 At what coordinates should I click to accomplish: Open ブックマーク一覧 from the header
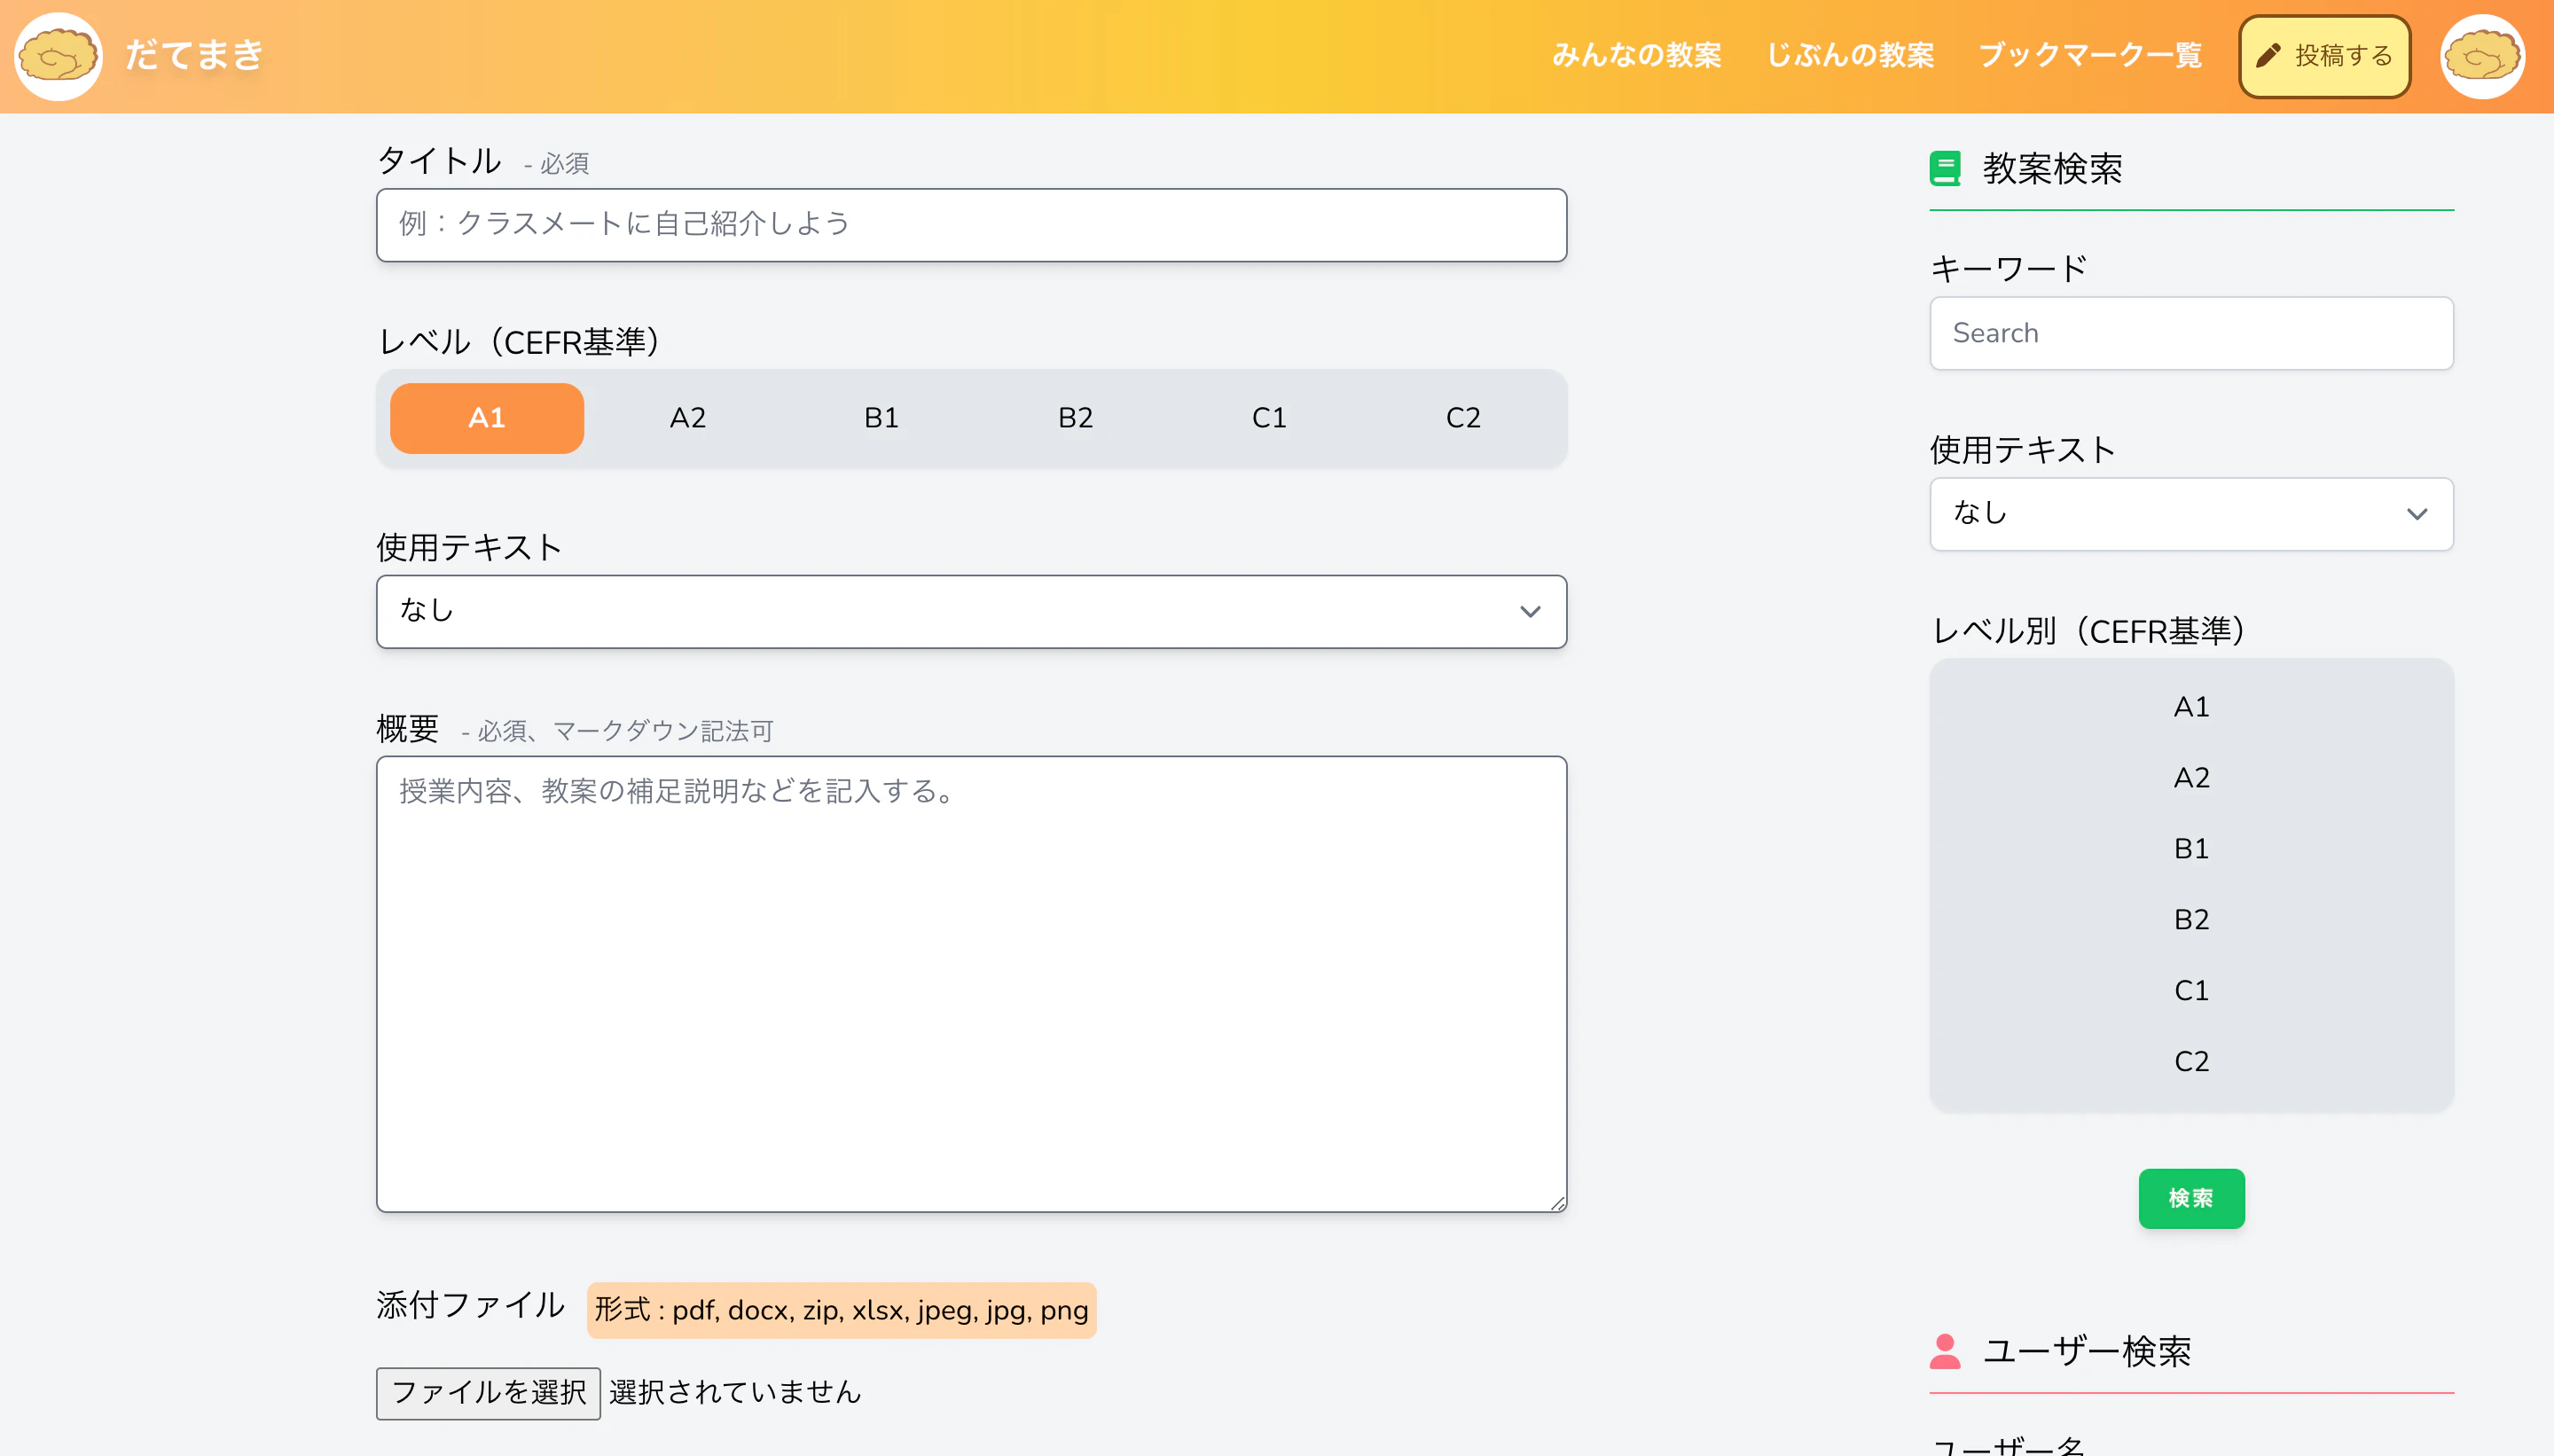point(2090,55)
